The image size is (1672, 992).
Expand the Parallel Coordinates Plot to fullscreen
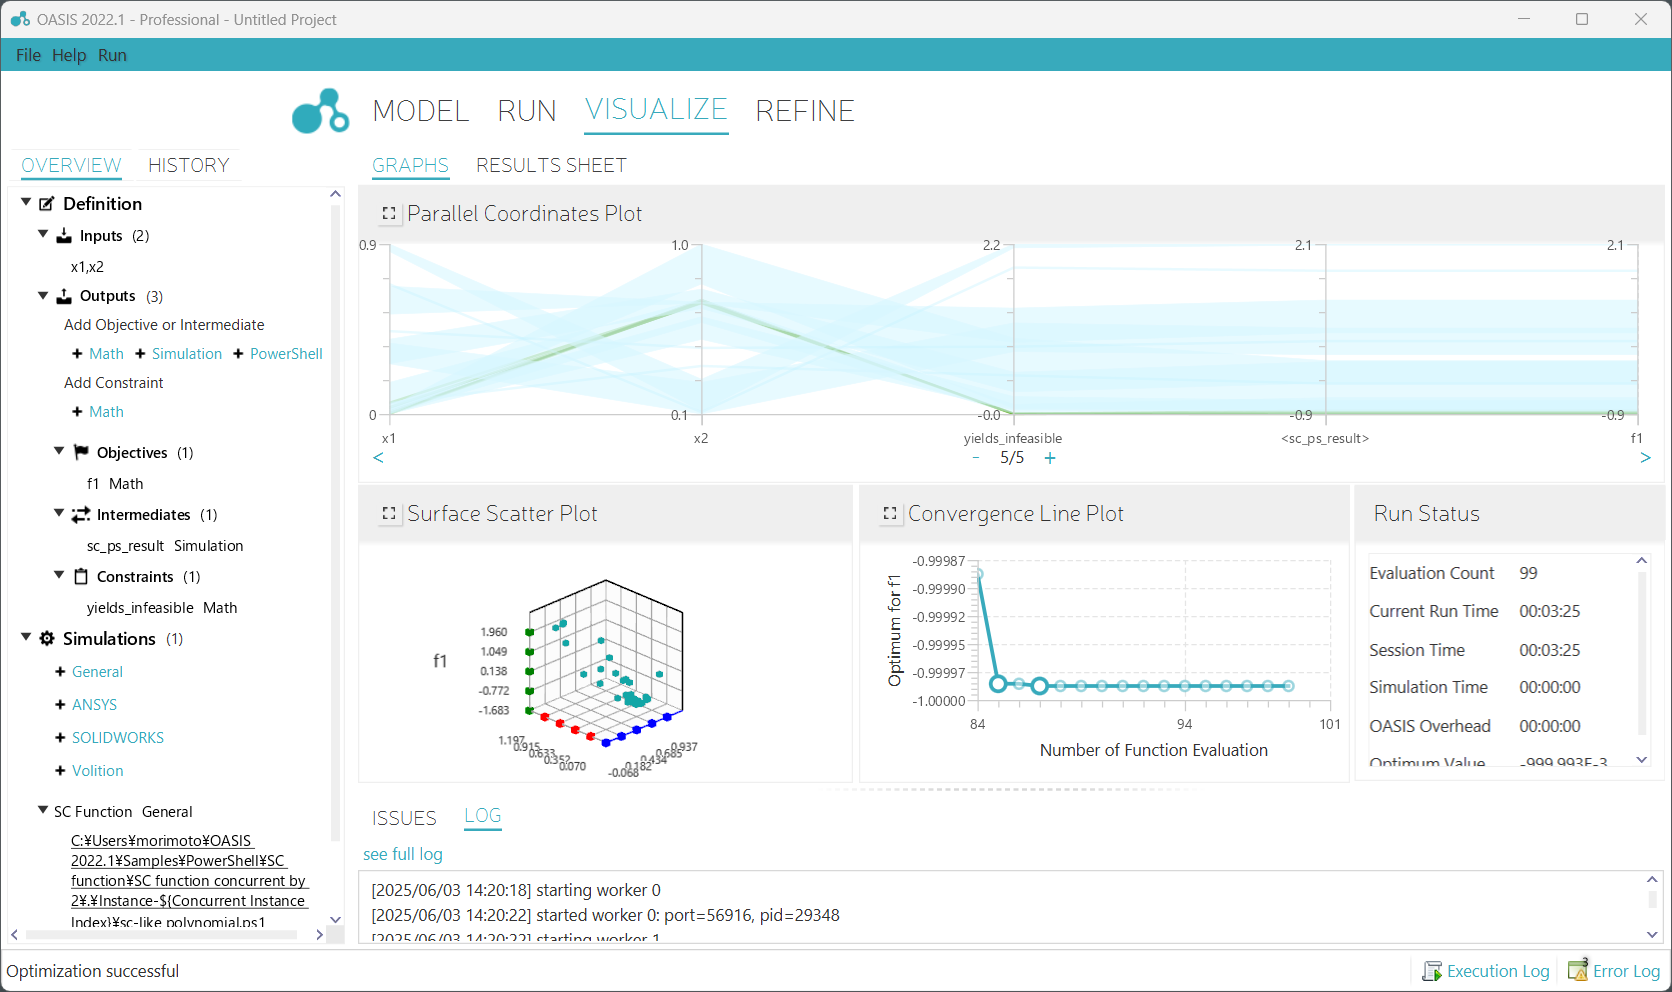point(389,214)
